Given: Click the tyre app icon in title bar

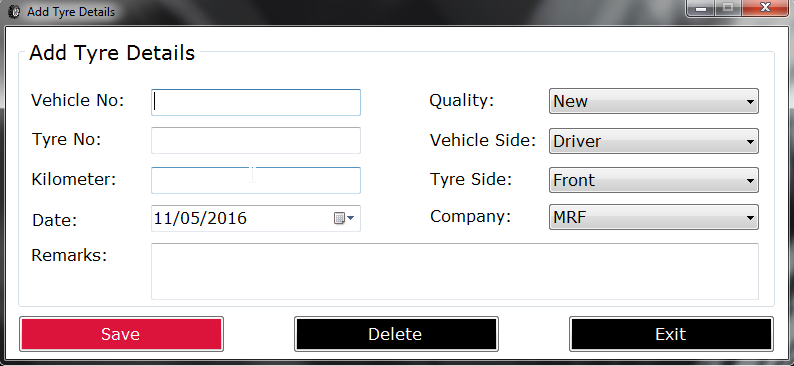Looking at the screenshot, I should point(14,12).
